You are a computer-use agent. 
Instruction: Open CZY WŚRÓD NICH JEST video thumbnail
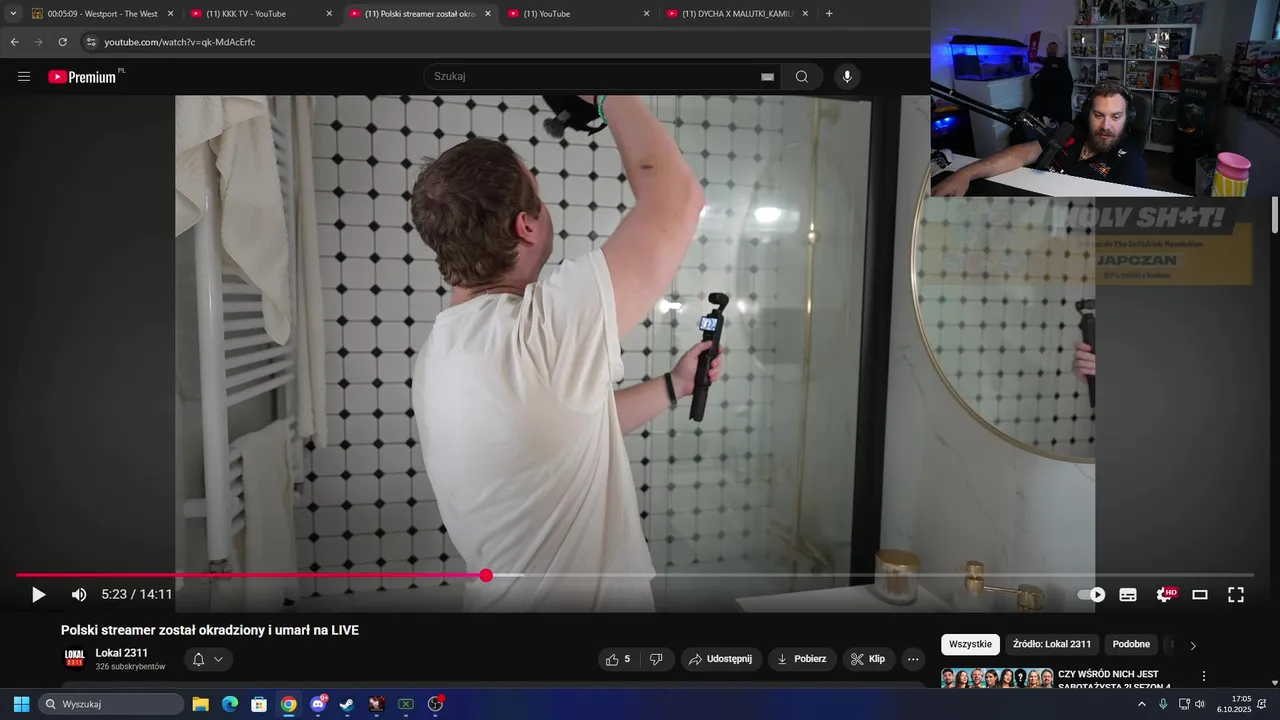click(x=996, y=678)
